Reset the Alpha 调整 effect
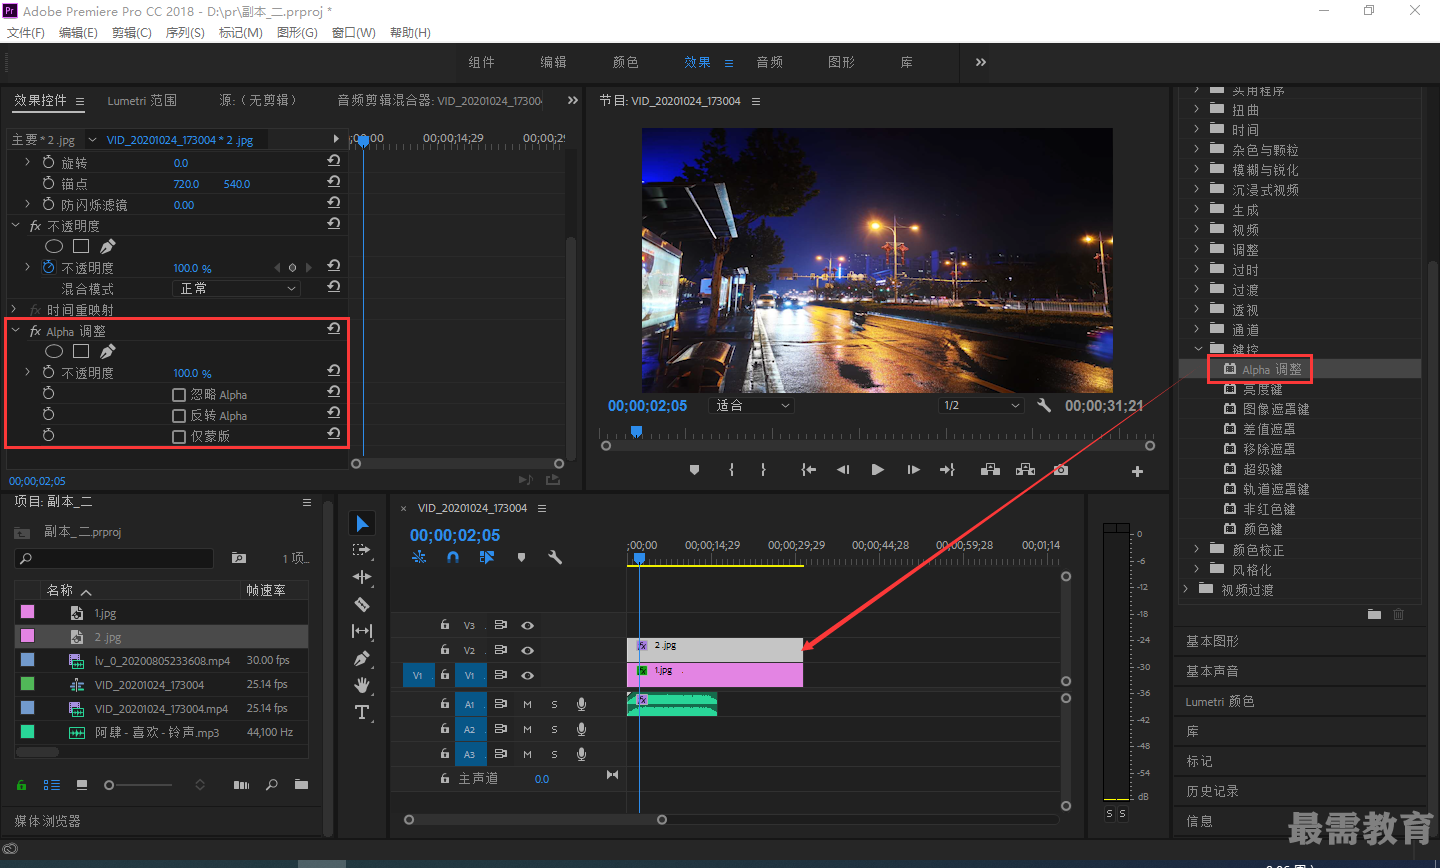The image size is (1440, 868). click(334, 328)
